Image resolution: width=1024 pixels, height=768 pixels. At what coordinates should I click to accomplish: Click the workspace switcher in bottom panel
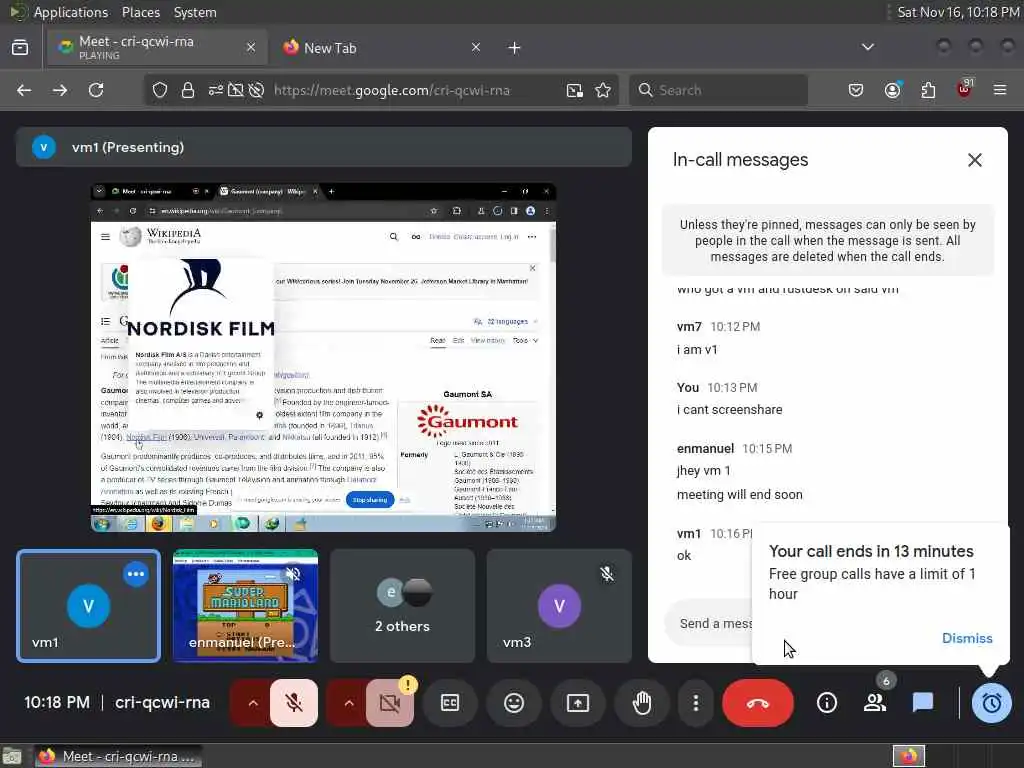click(x=909, y=756)
